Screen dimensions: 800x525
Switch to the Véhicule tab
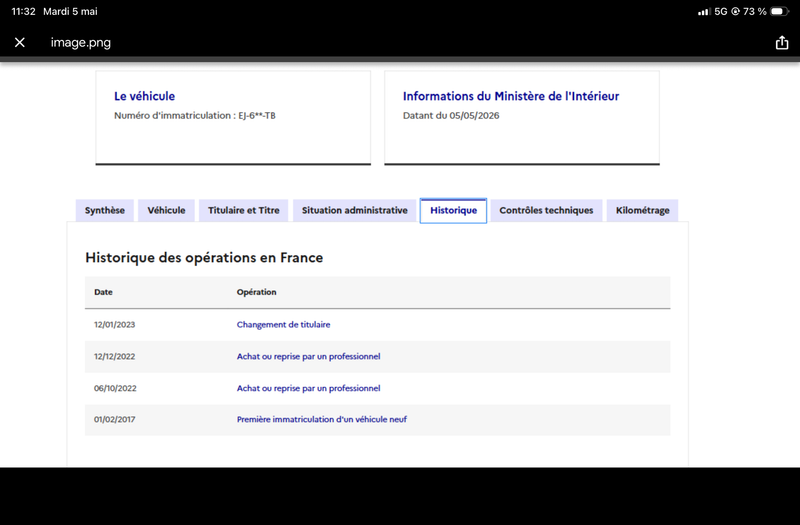[166, 210]
